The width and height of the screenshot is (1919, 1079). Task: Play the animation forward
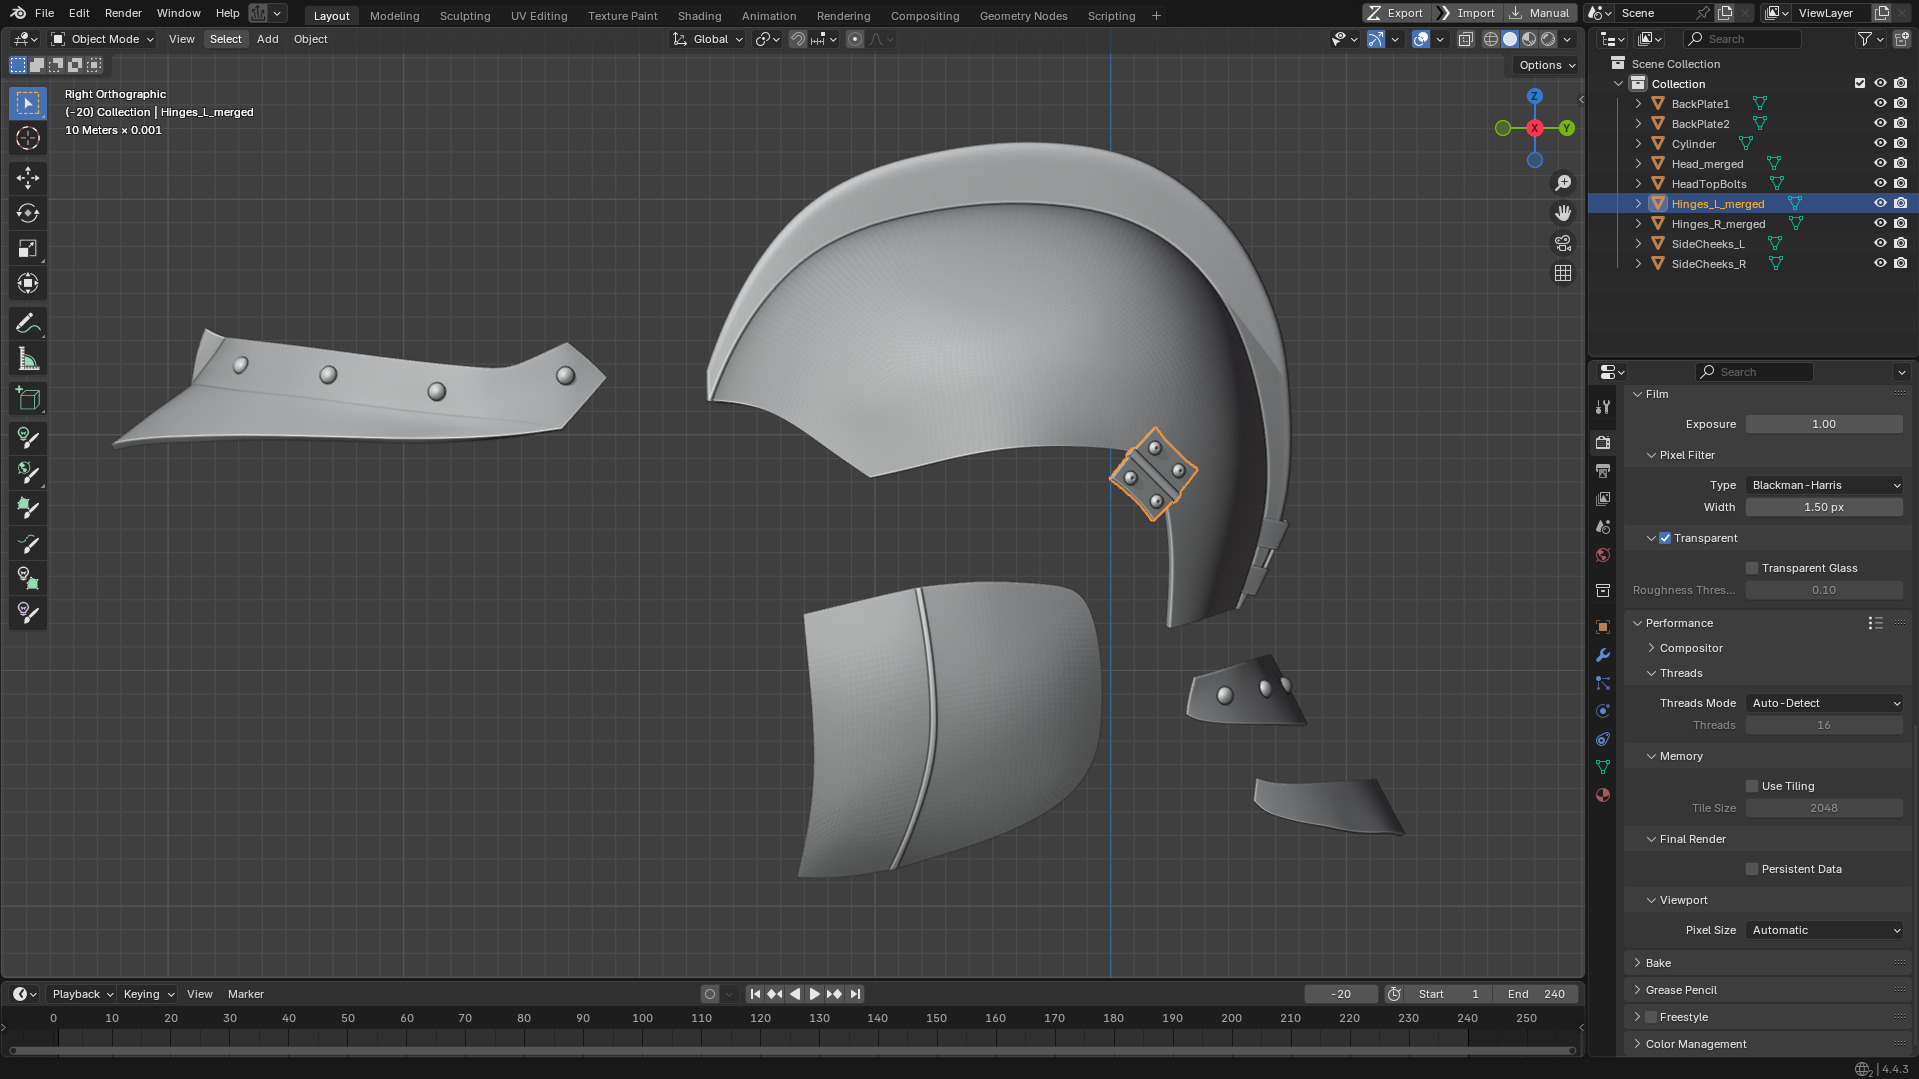(x=814, y=994)
